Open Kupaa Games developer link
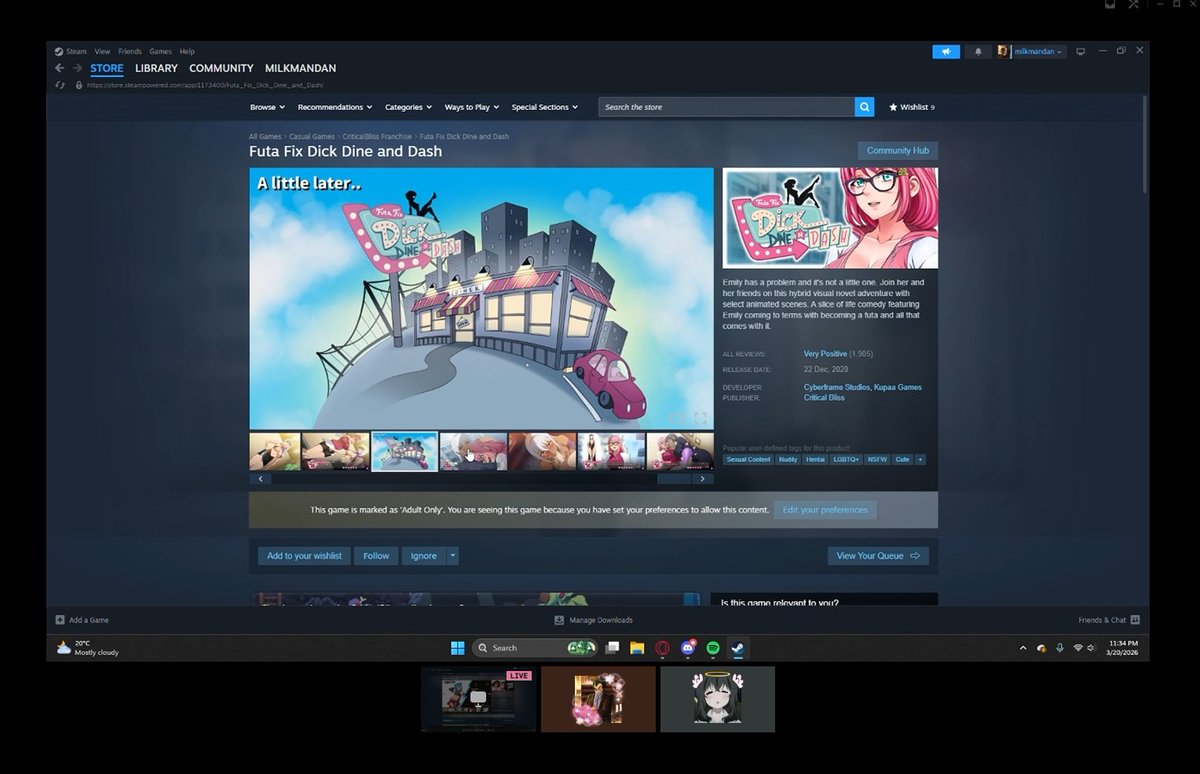 898,387
